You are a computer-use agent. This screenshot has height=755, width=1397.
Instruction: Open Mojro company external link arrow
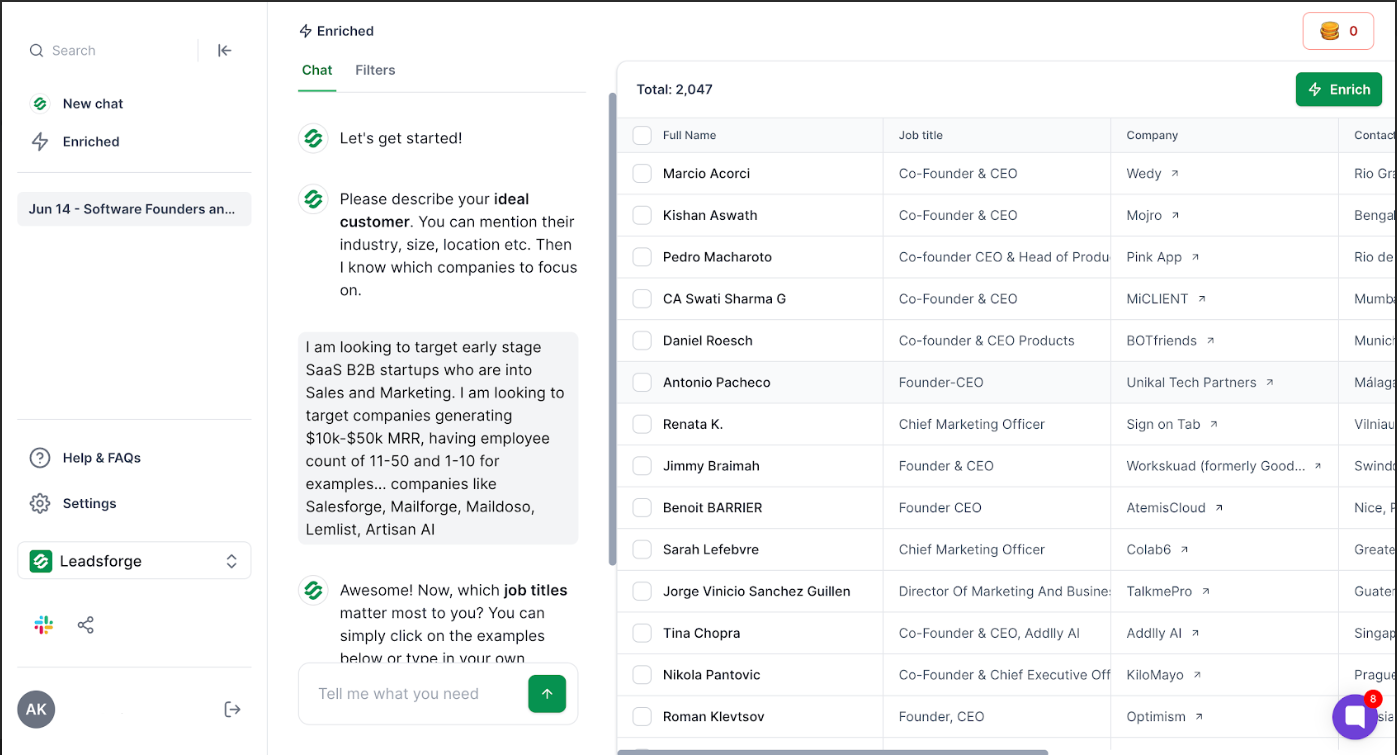pyautogui.click(x=1176, y=215)
